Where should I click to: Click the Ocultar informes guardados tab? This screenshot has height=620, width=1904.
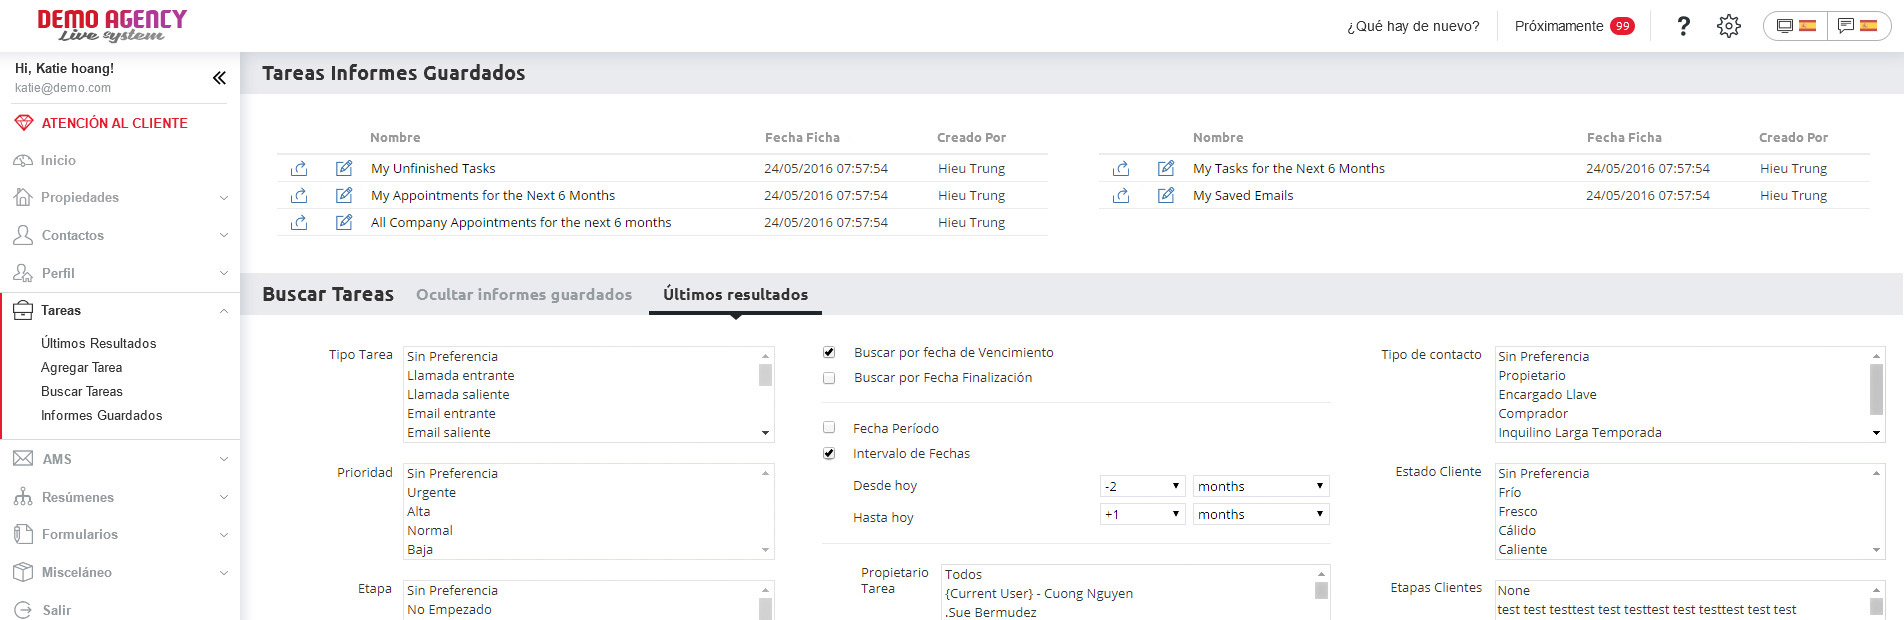pos(524,294)
